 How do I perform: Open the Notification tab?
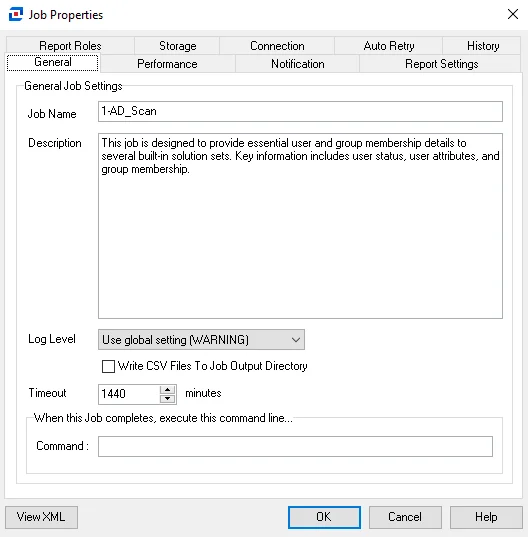click(x=298, y=64)
